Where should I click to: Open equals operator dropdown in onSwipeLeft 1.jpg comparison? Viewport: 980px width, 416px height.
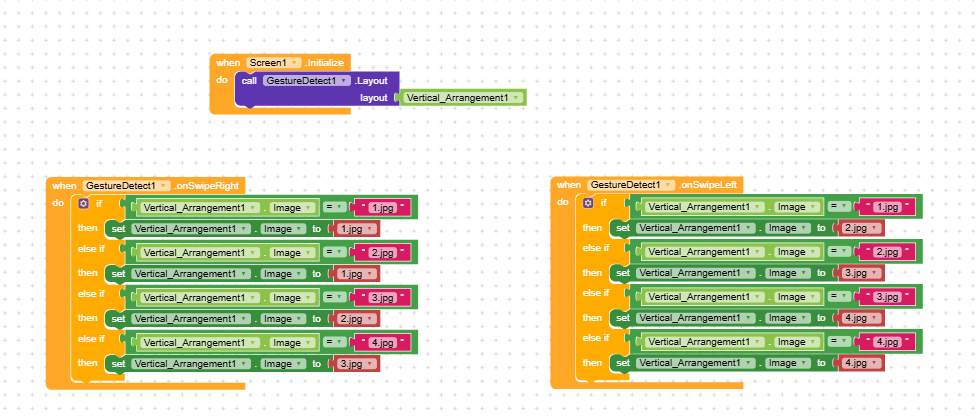pyautogui.click(x=839, y=207)
